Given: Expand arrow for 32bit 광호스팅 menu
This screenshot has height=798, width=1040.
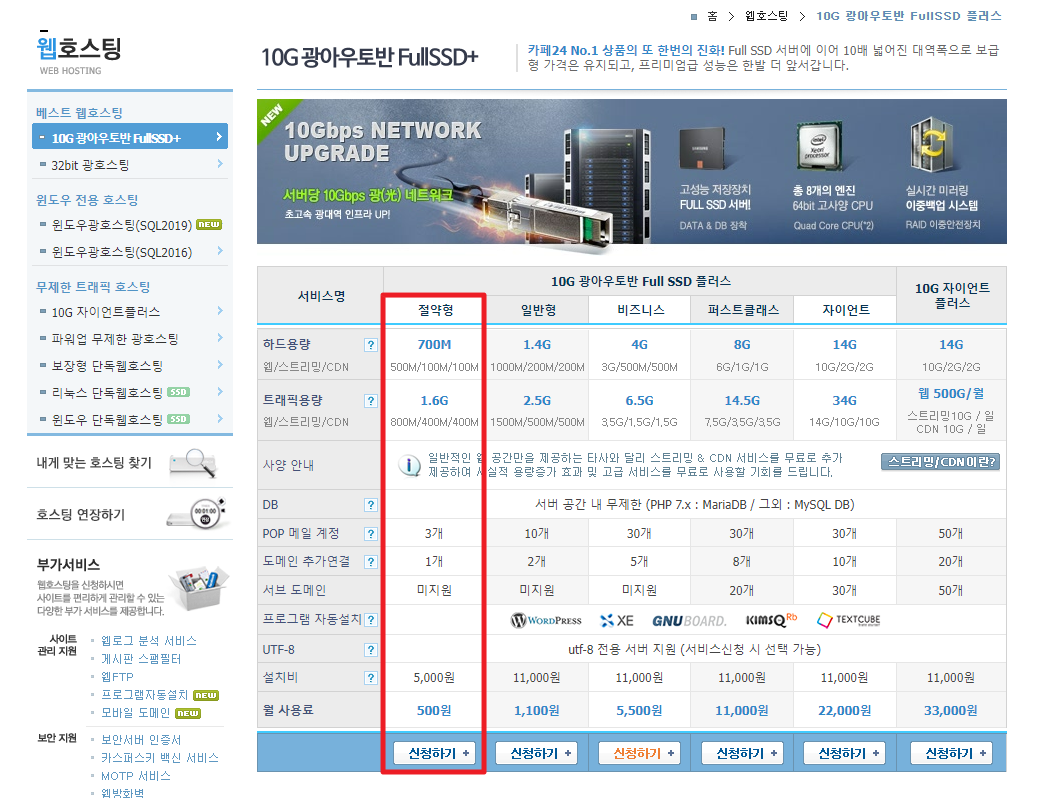Looking at the screenshot, I should (x=220, y=163).
